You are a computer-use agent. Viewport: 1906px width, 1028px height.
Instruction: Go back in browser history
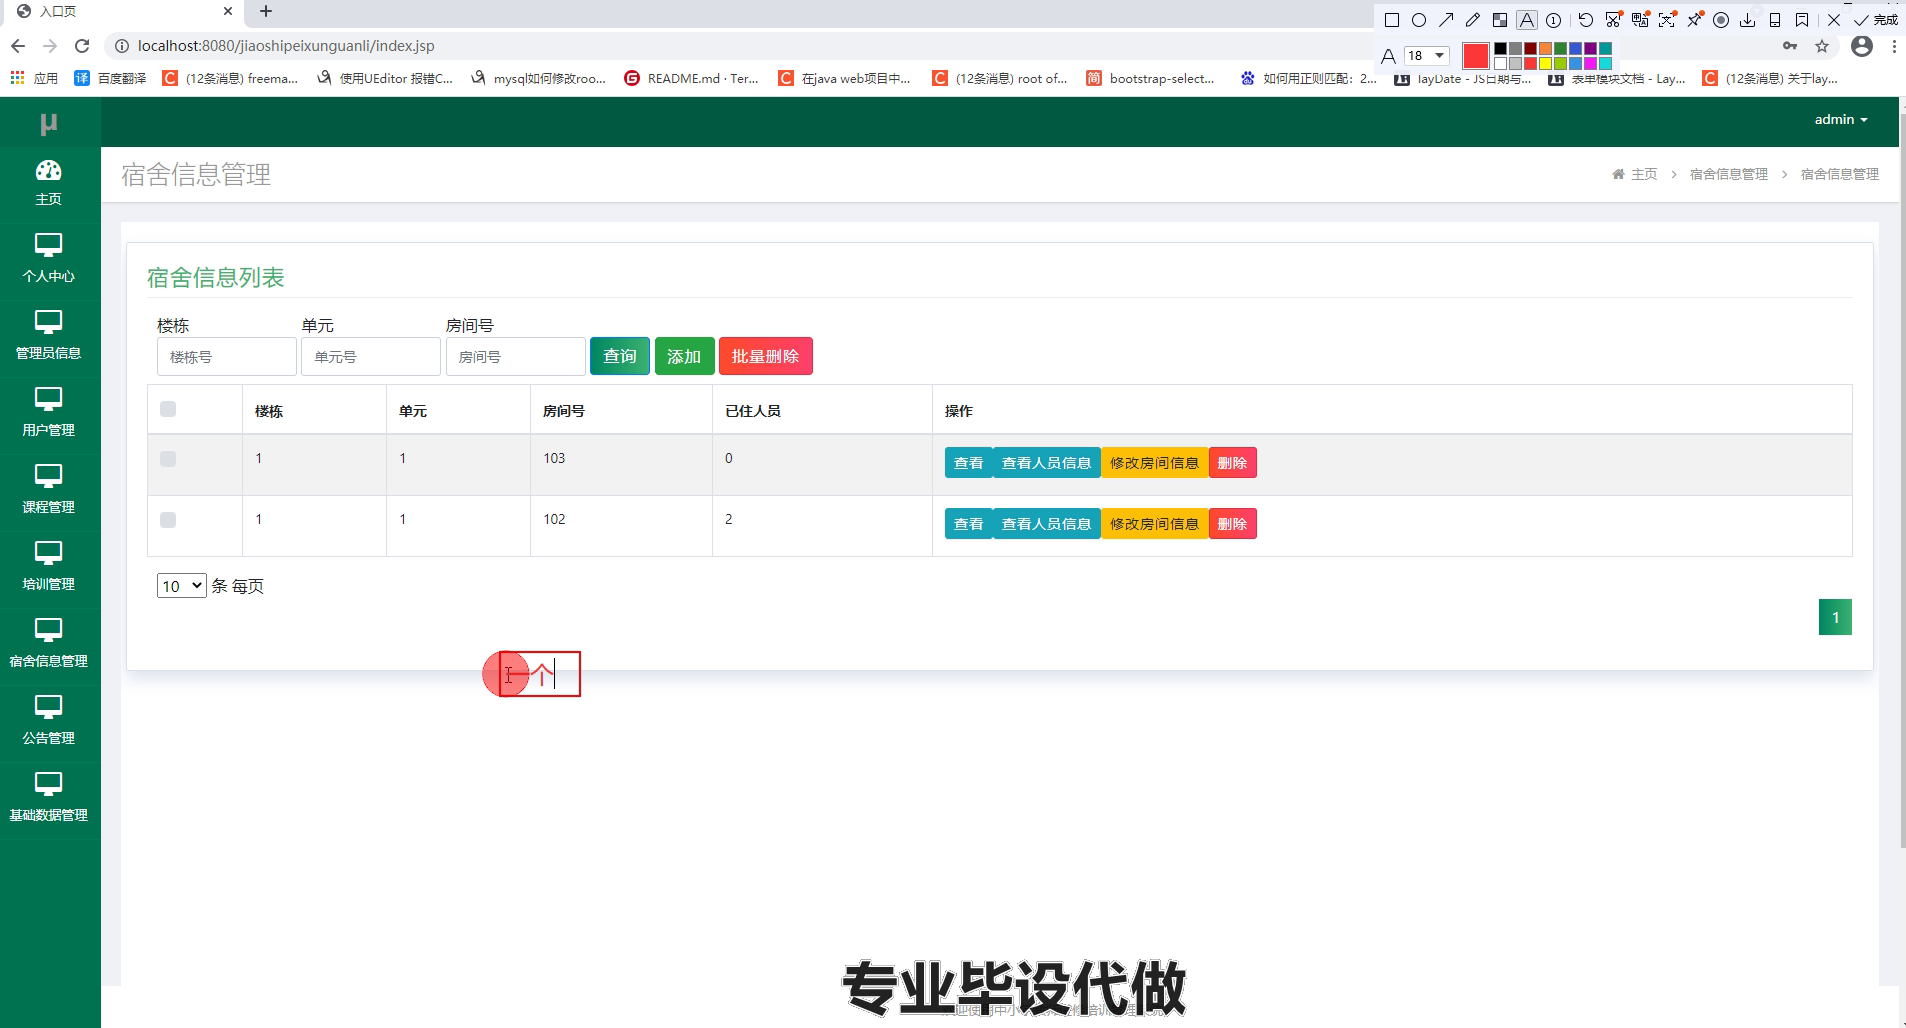(18, 46)
